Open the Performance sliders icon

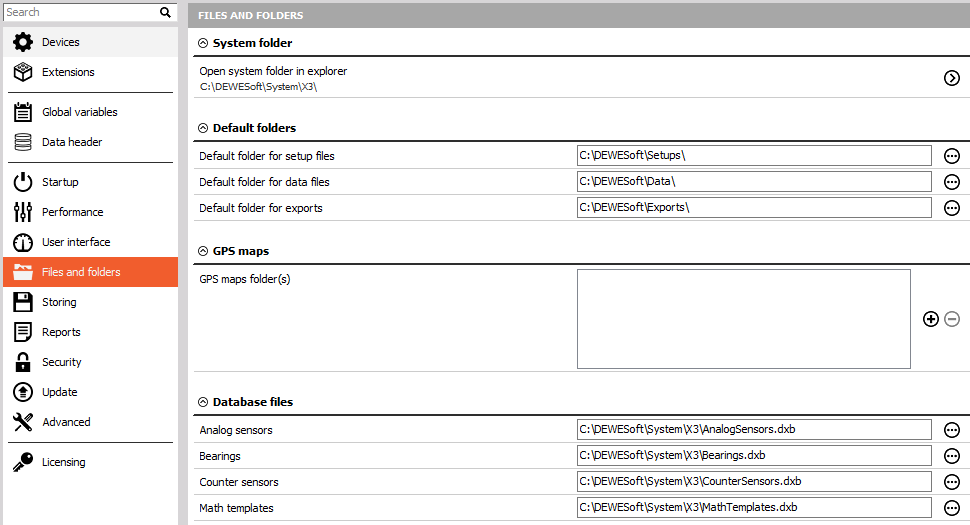(23, 212)
